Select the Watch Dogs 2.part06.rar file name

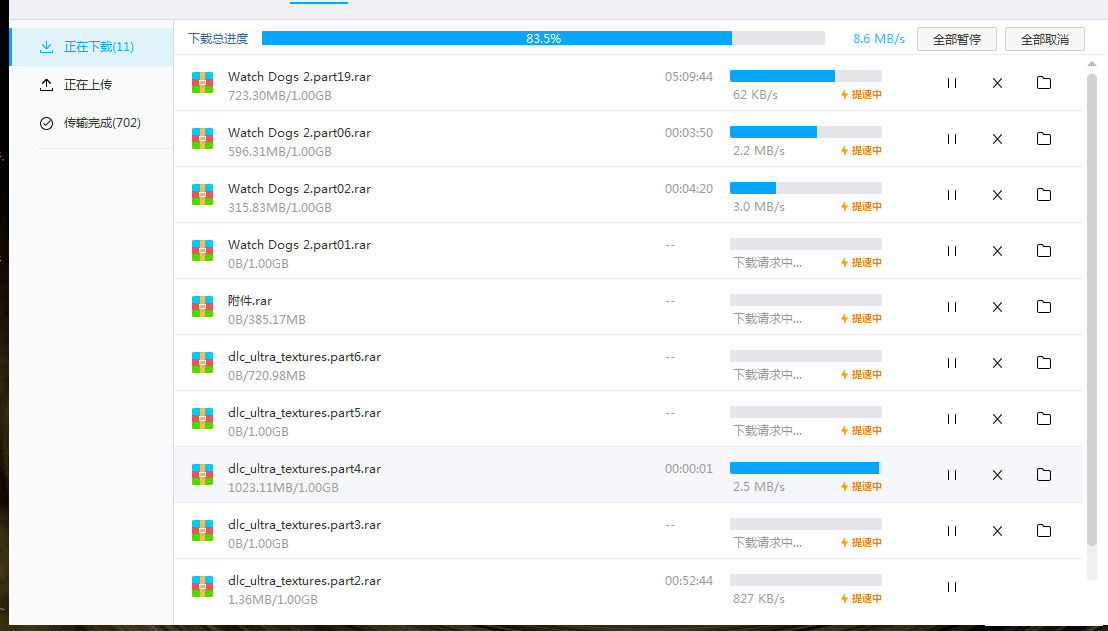[299, 132]
